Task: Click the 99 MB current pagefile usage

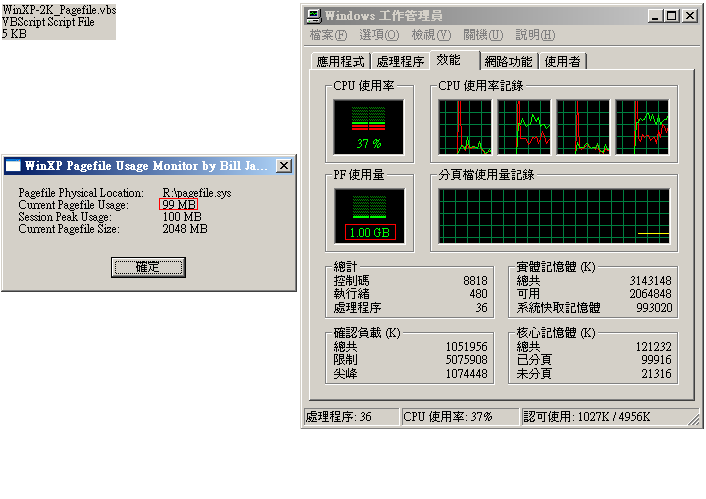Action: (179, 204)
